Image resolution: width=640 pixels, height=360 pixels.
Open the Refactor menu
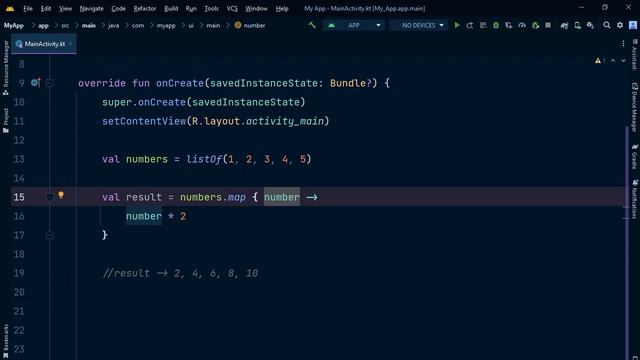click(x=145, y=9)
